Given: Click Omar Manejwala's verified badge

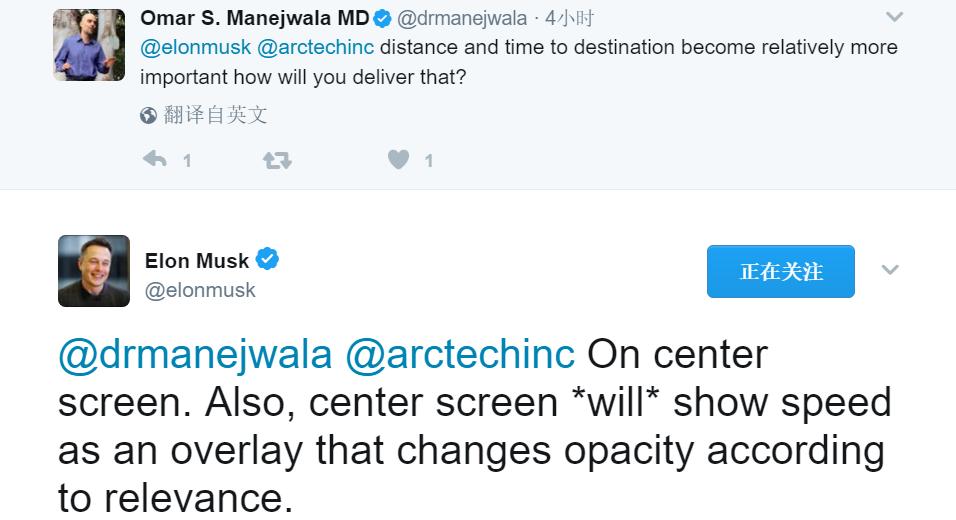Looking at the screenshot, I should [382, 18].
